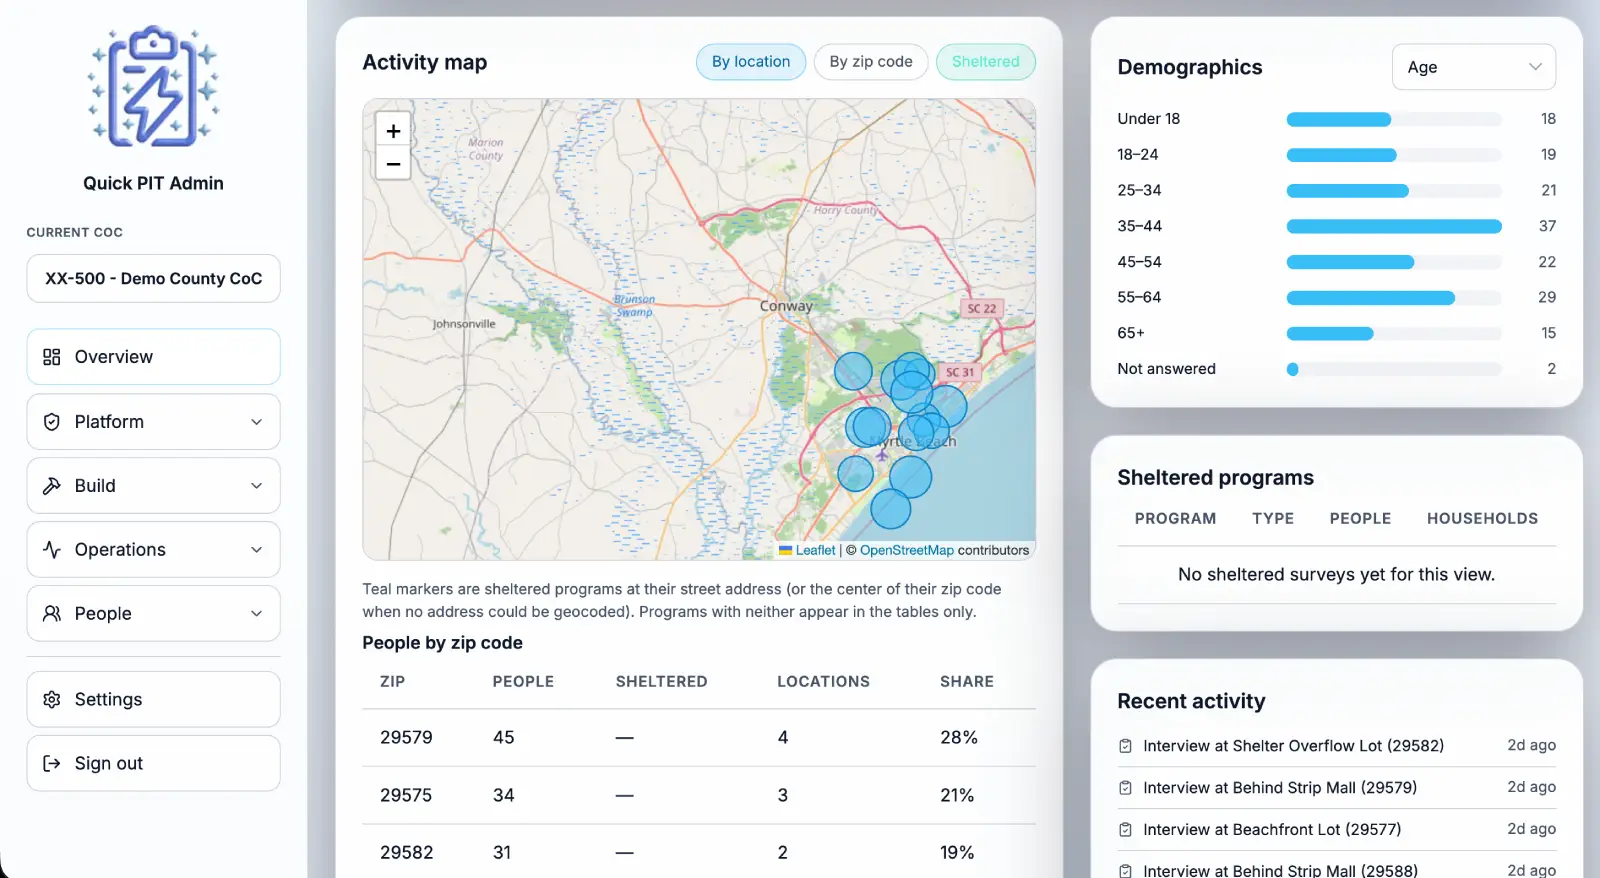Open the Age demographics dropdown
1600x878 pixels.
(x=1473, y=67)
